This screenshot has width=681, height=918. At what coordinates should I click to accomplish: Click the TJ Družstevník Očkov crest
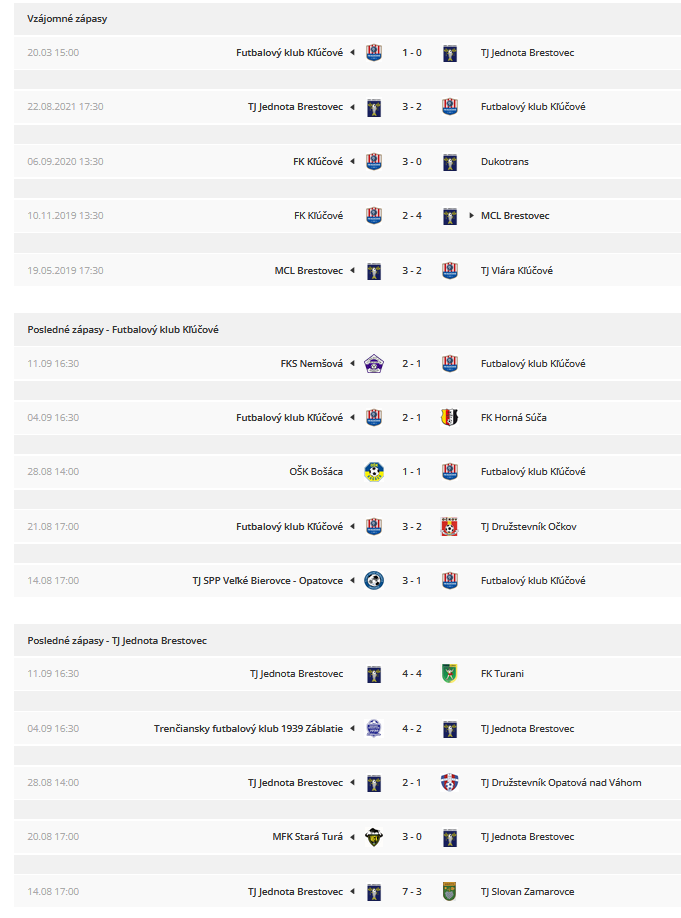pyautogui.click(x=449, y=526)
